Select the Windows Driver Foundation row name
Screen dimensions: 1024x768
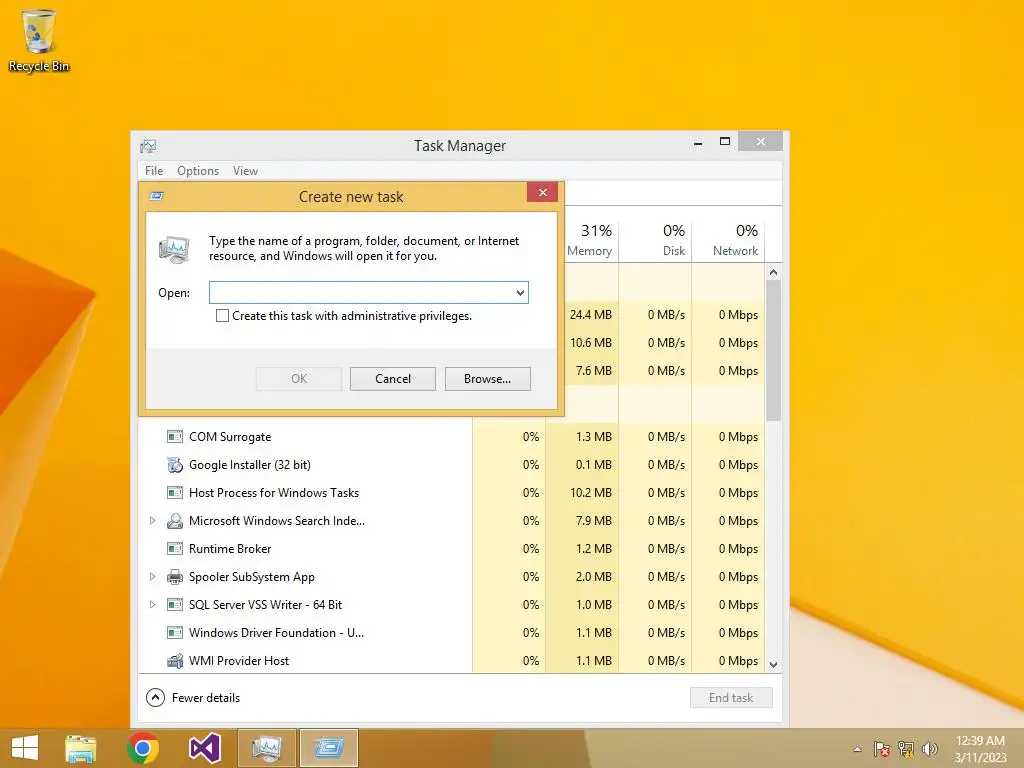pos(276,633)
